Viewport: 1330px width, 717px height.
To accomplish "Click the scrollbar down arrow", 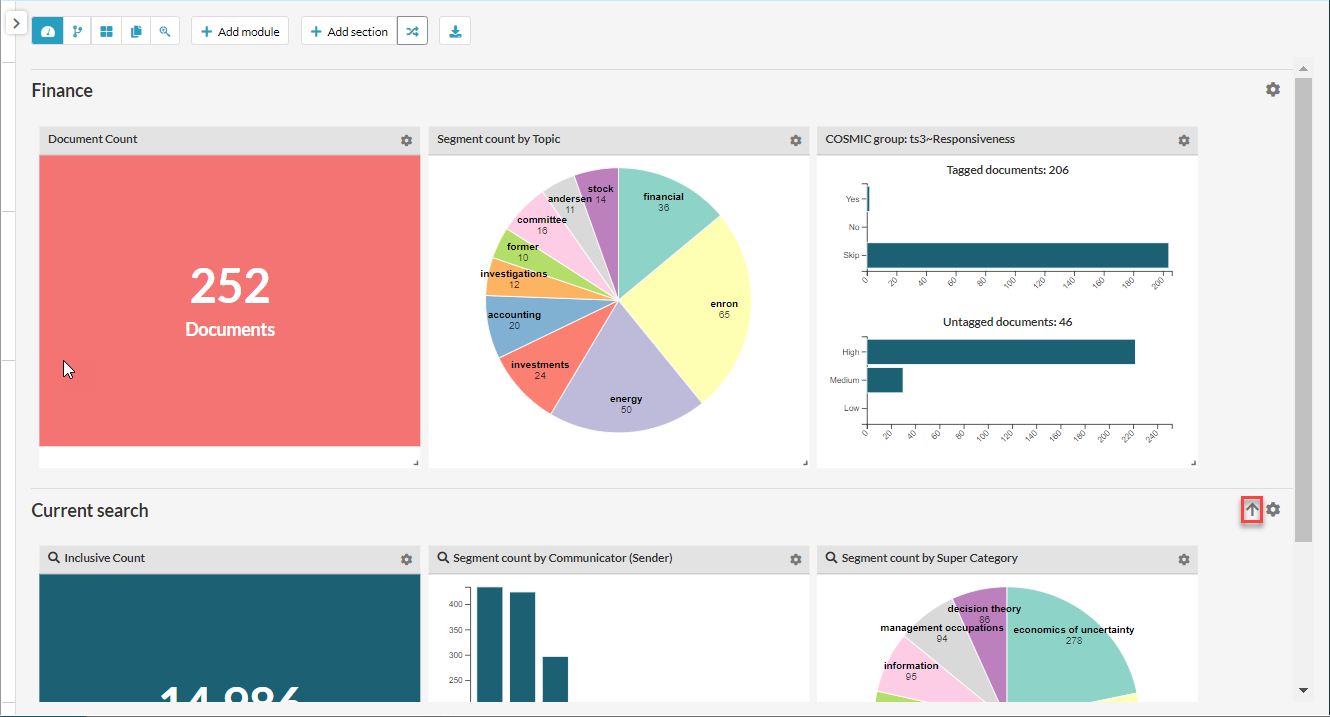I will 1303,690.
